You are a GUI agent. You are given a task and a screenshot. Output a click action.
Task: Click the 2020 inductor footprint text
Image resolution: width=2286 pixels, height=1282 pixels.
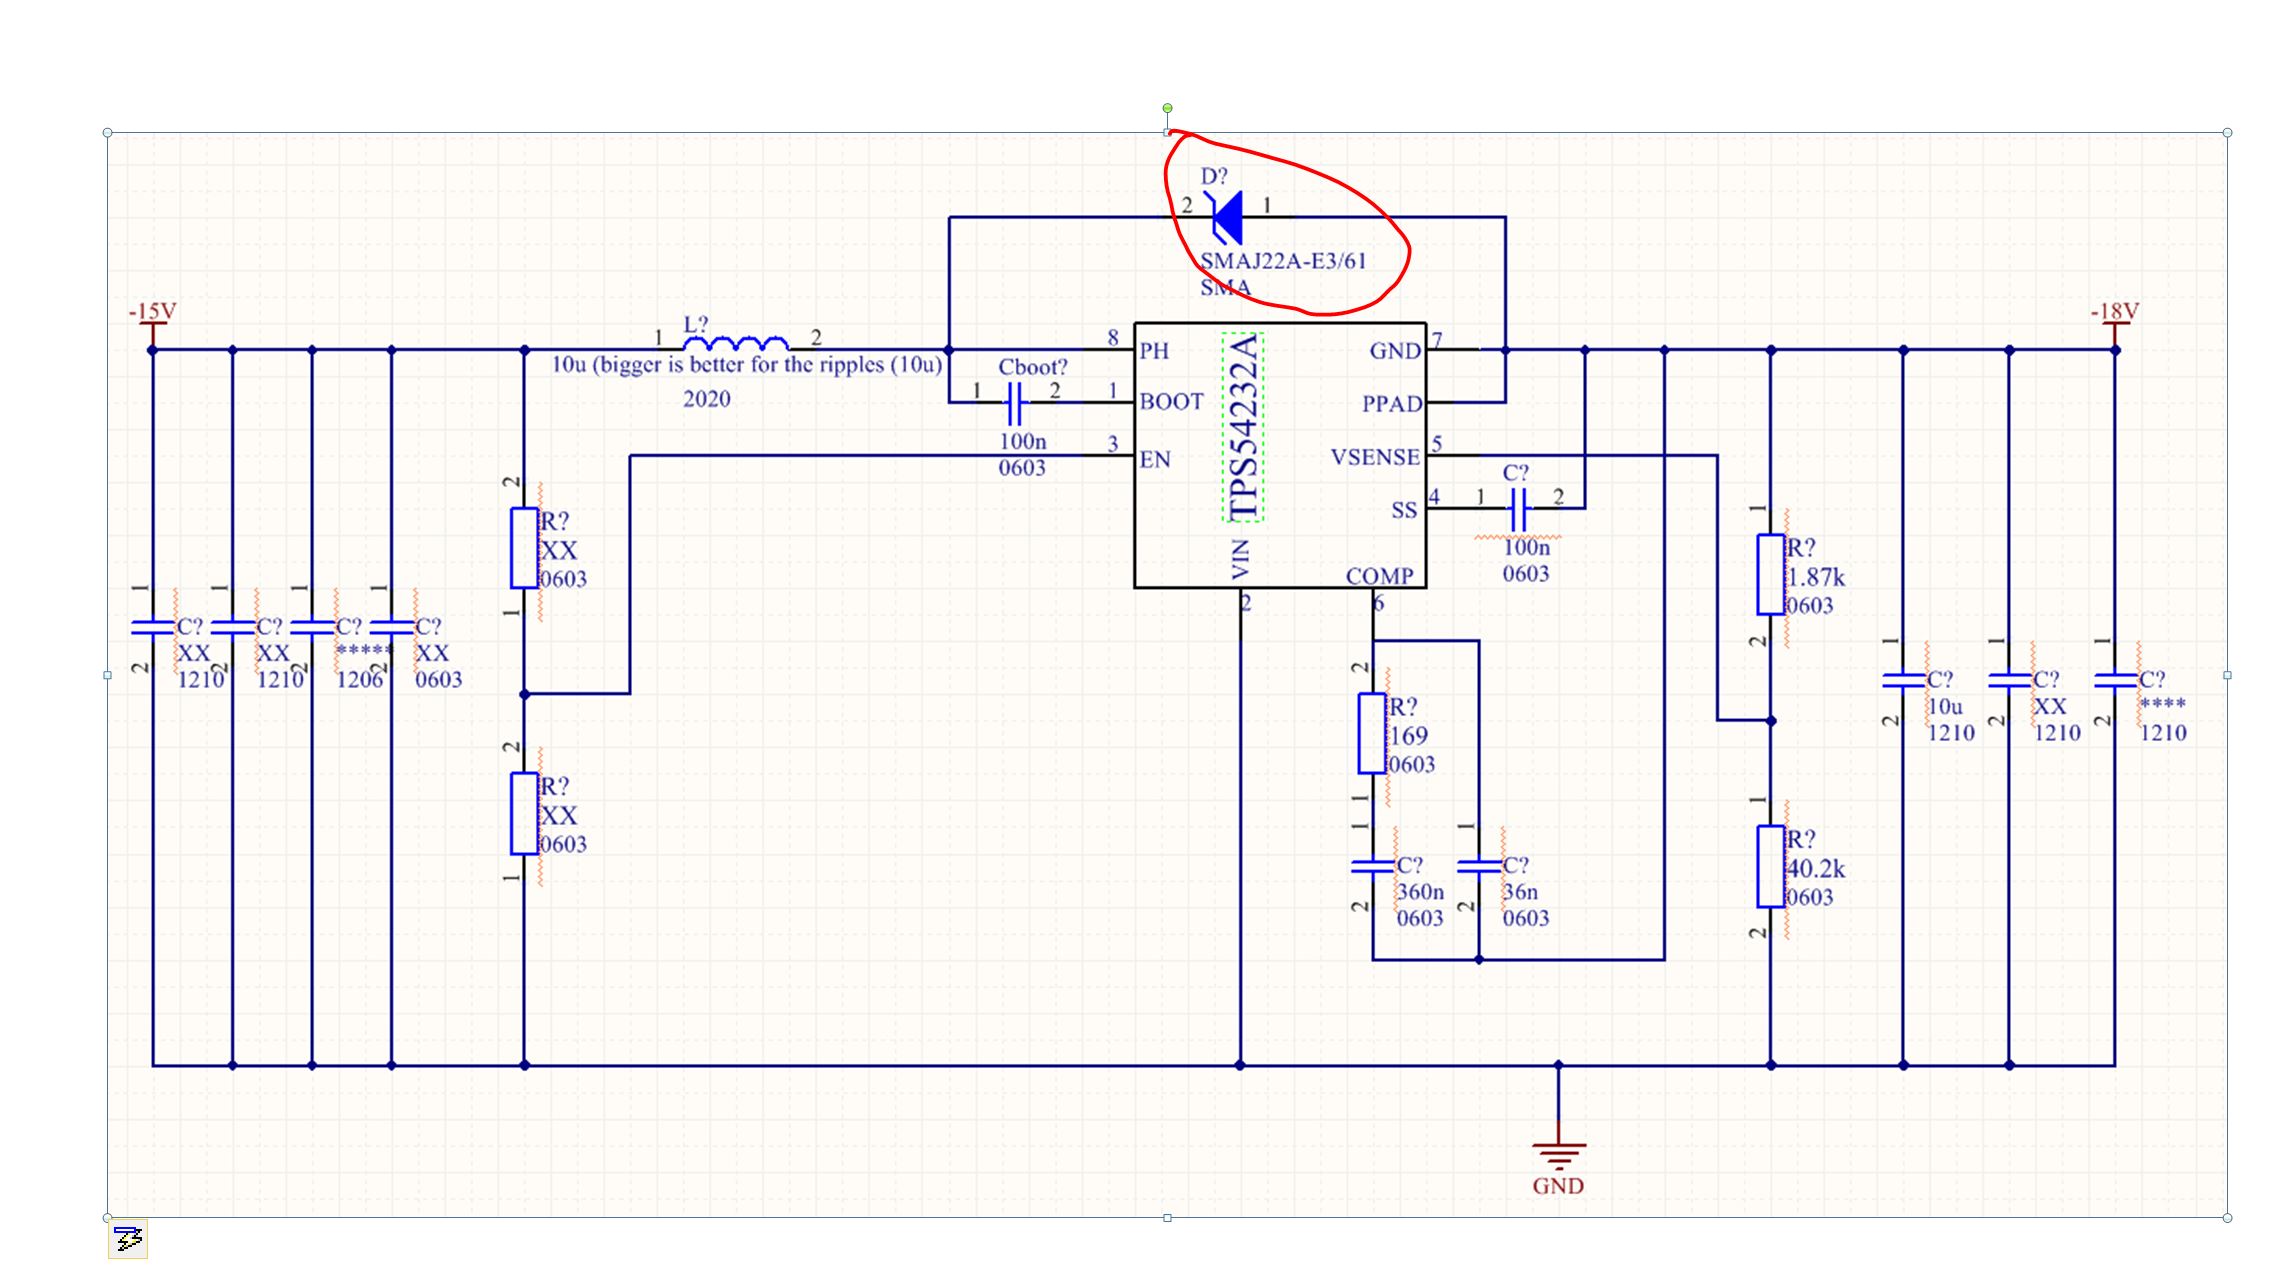[x=707, y=399]
